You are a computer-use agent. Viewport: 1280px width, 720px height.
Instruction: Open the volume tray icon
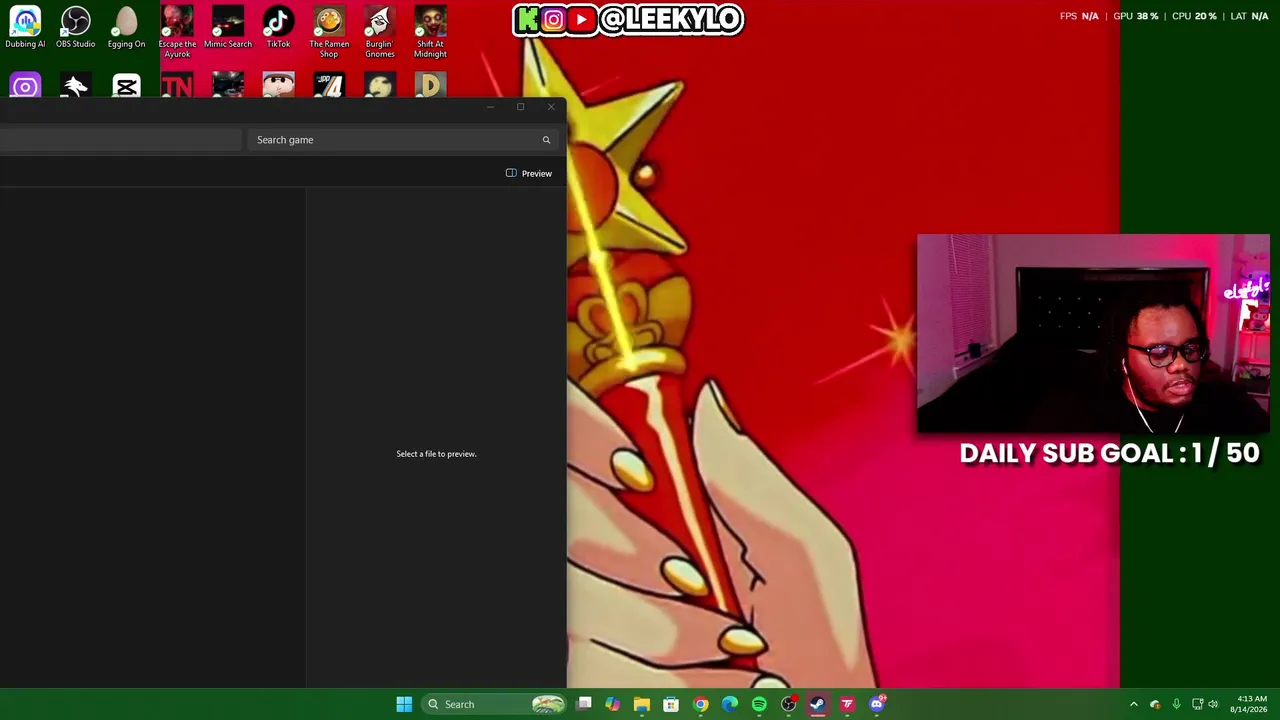click(x=1214, y=704)
